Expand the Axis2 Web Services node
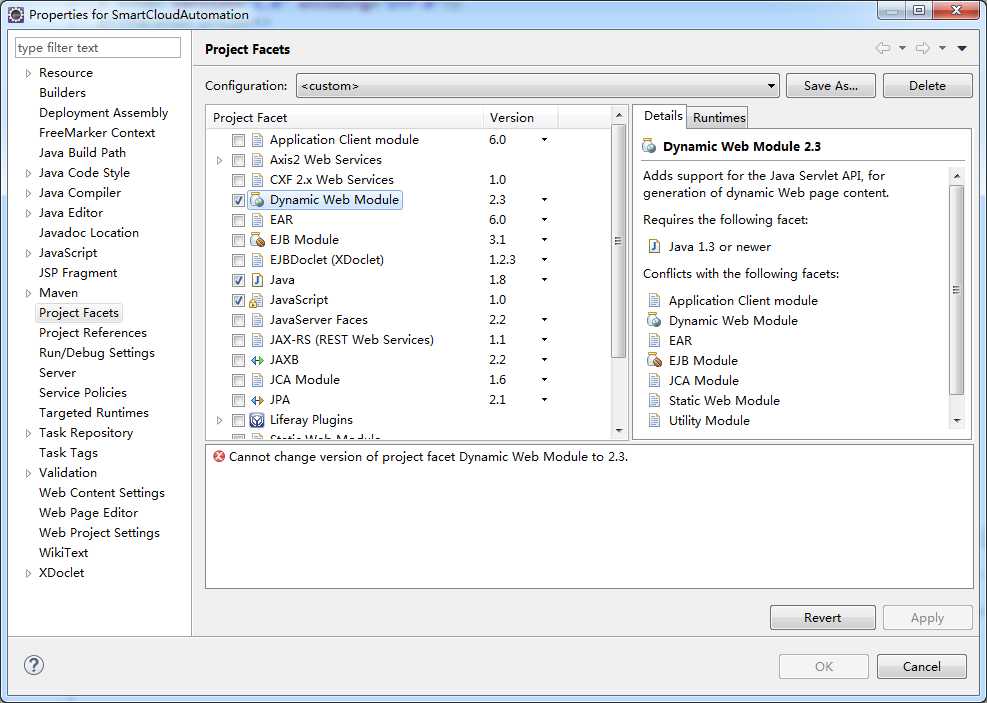 coord(219,160)
